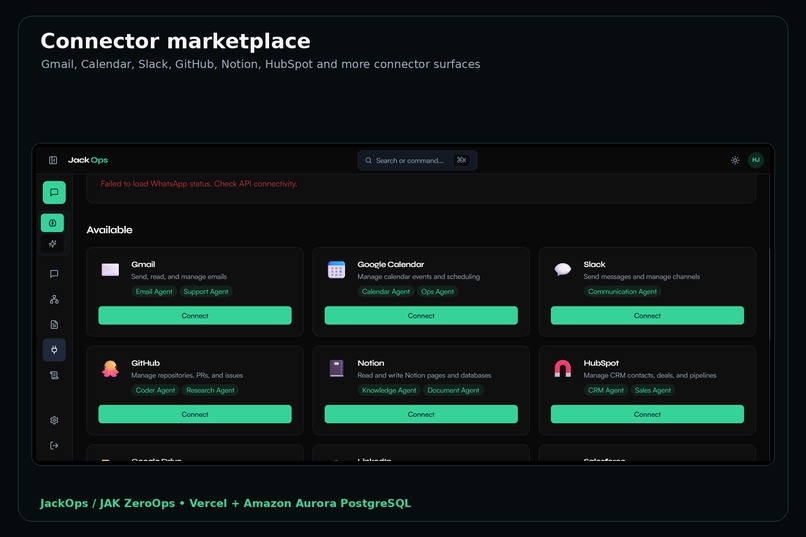The image size is (806, 537).
Task: Open the scroll logs sidebar icon
Action: coord(54,375)
